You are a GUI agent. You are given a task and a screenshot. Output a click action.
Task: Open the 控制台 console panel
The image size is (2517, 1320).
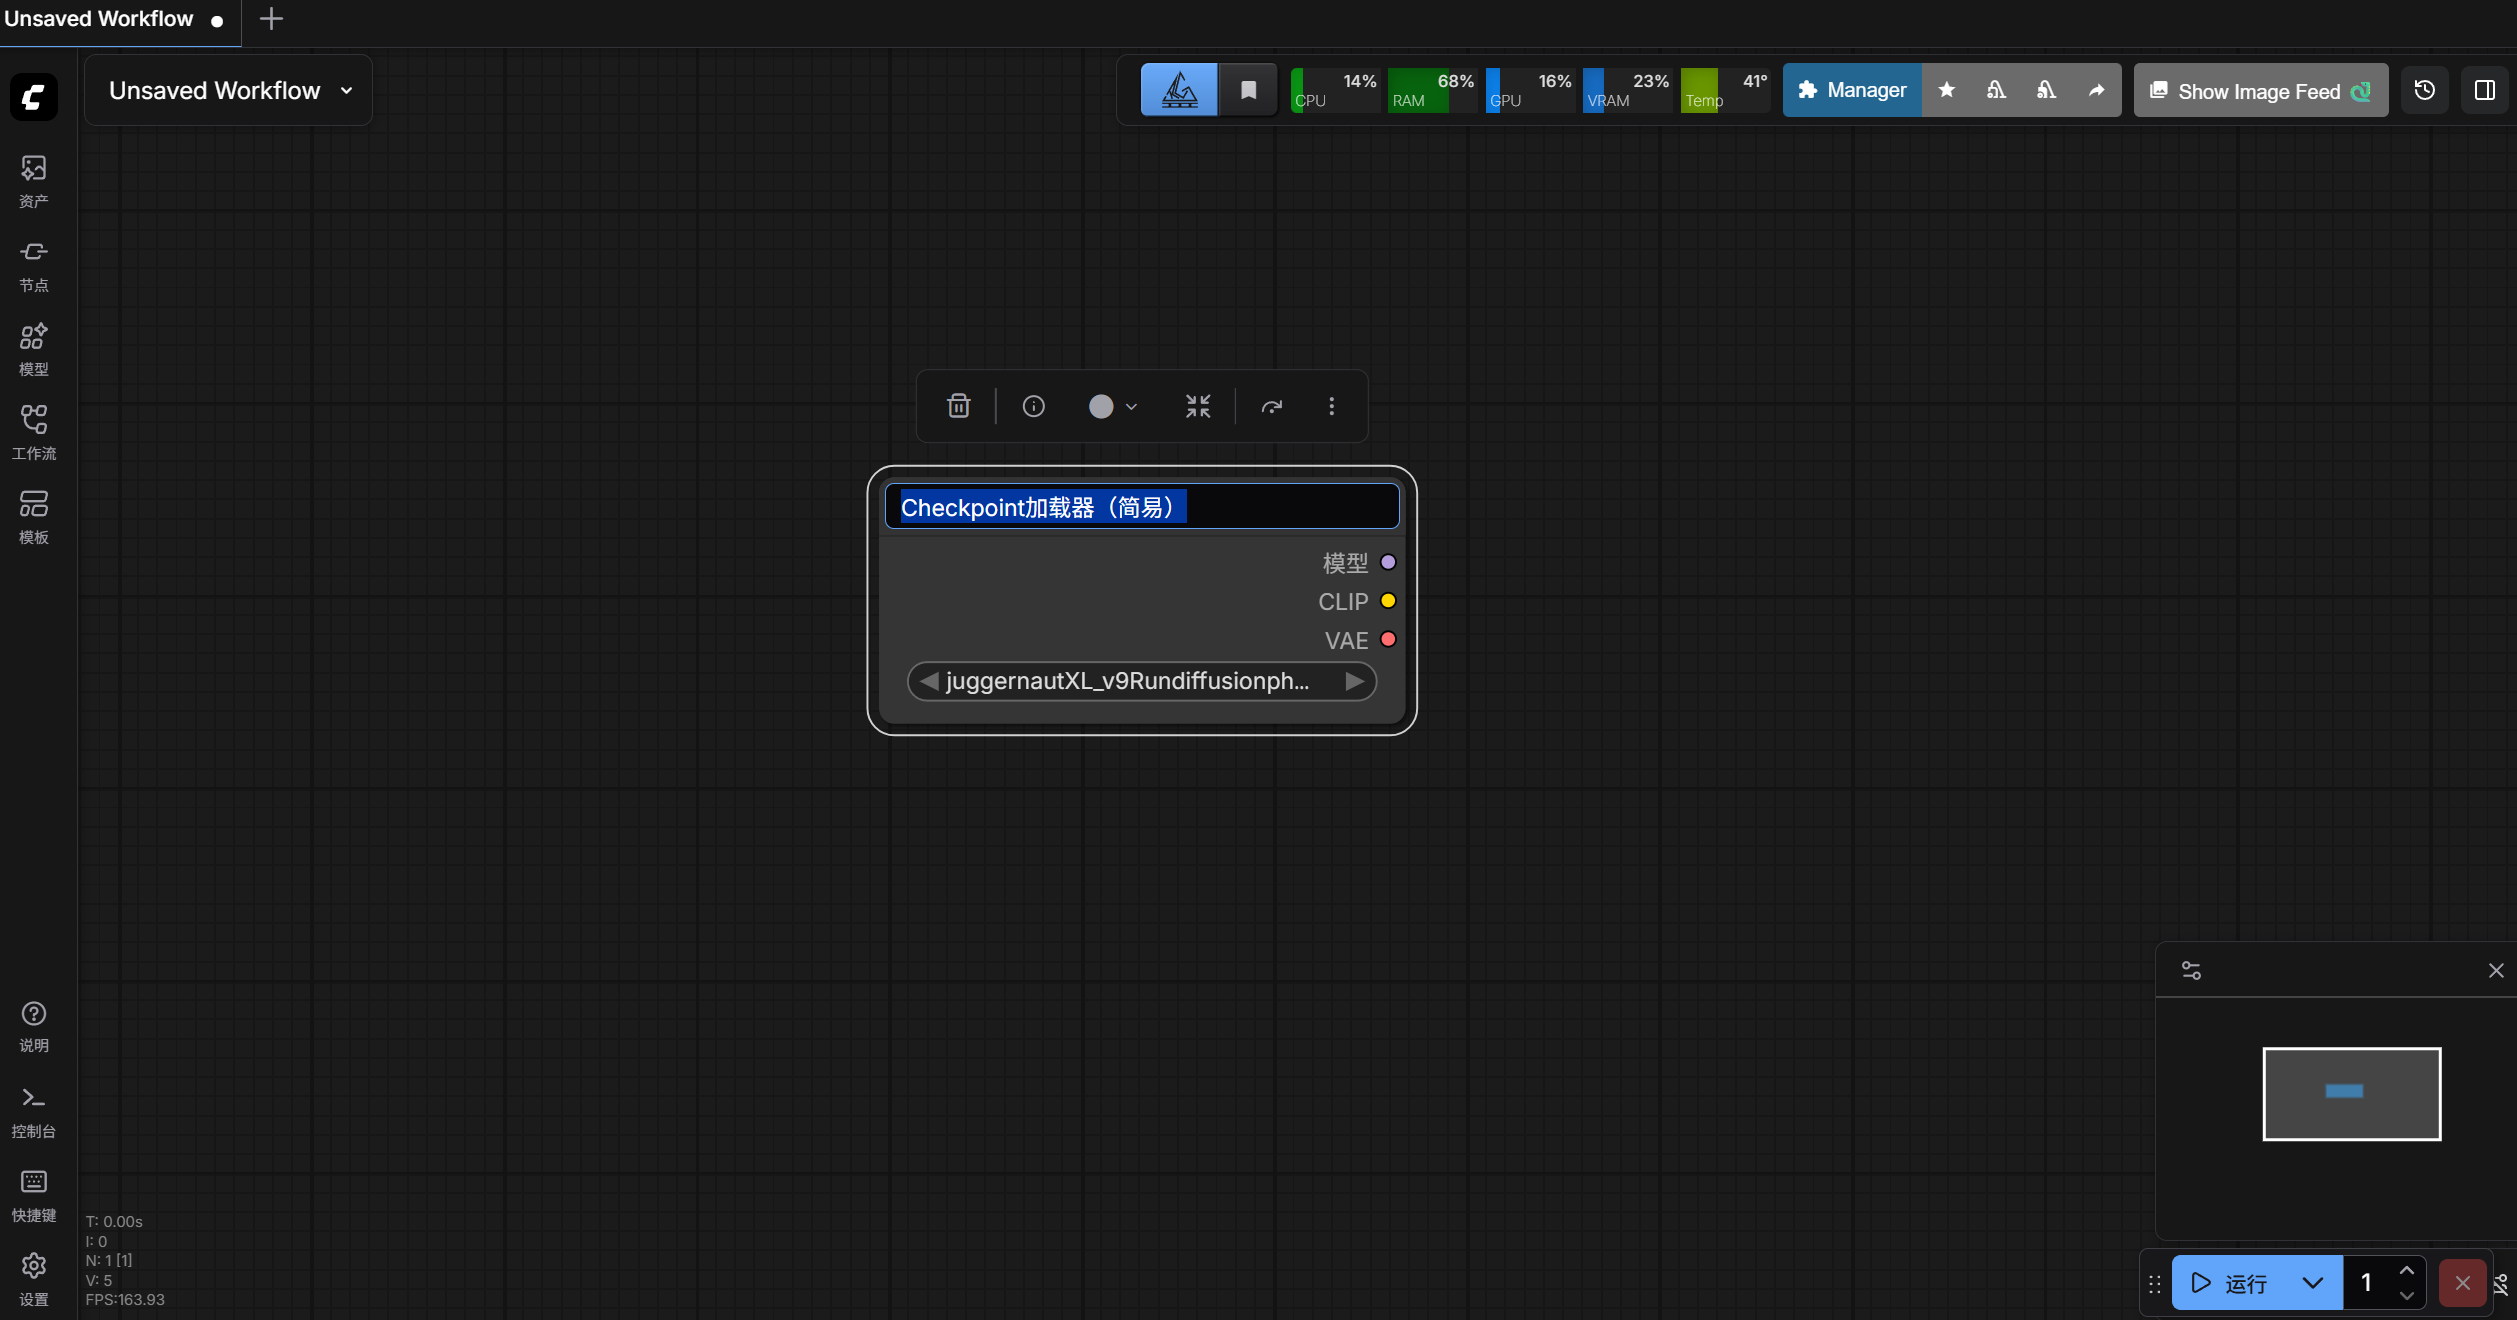click(x=33, y=1111)
